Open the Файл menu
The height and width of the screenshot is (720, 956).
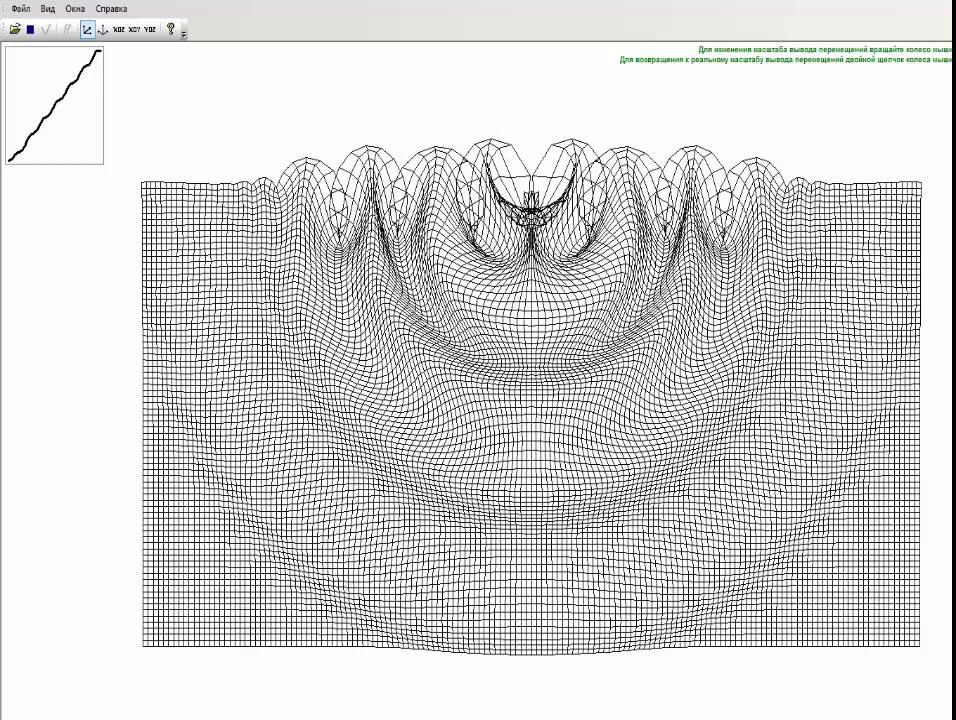[x=20, y=9]
